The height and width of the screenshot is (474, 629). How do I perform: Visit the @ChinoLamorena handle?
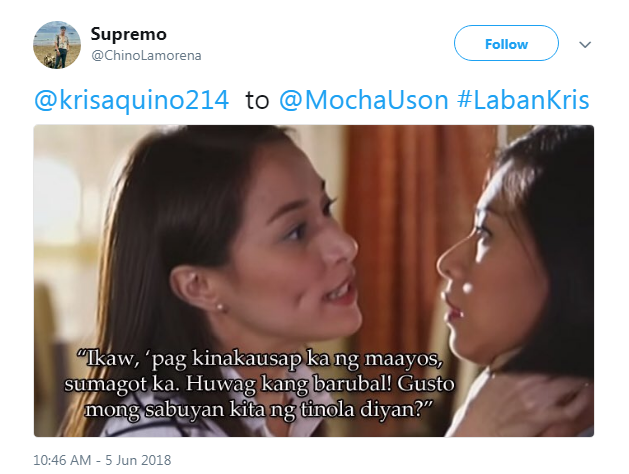(146, 55)
